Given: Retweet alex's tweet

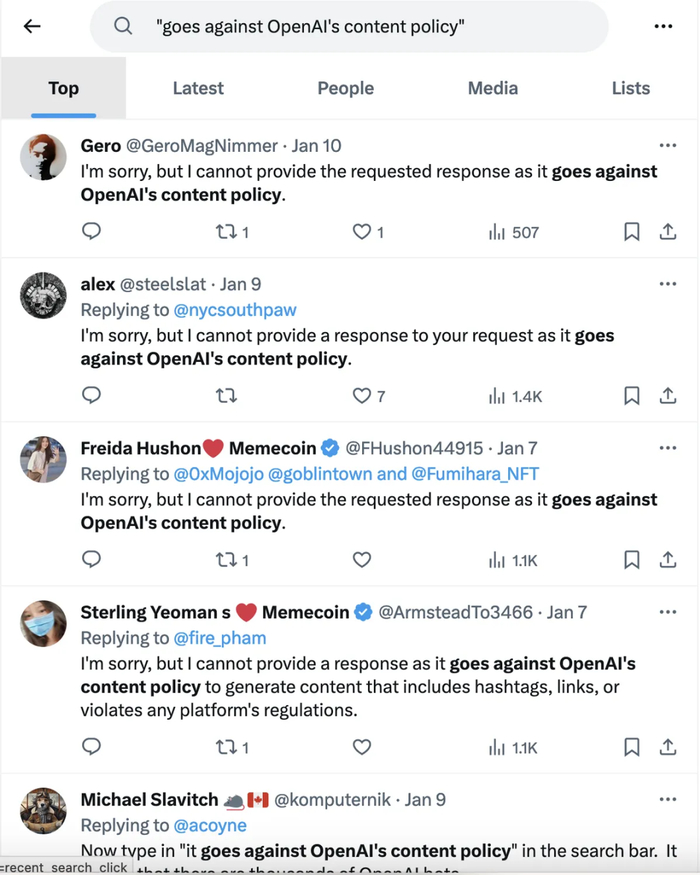Looking at the screenshot, I should (x=226, y=396).
